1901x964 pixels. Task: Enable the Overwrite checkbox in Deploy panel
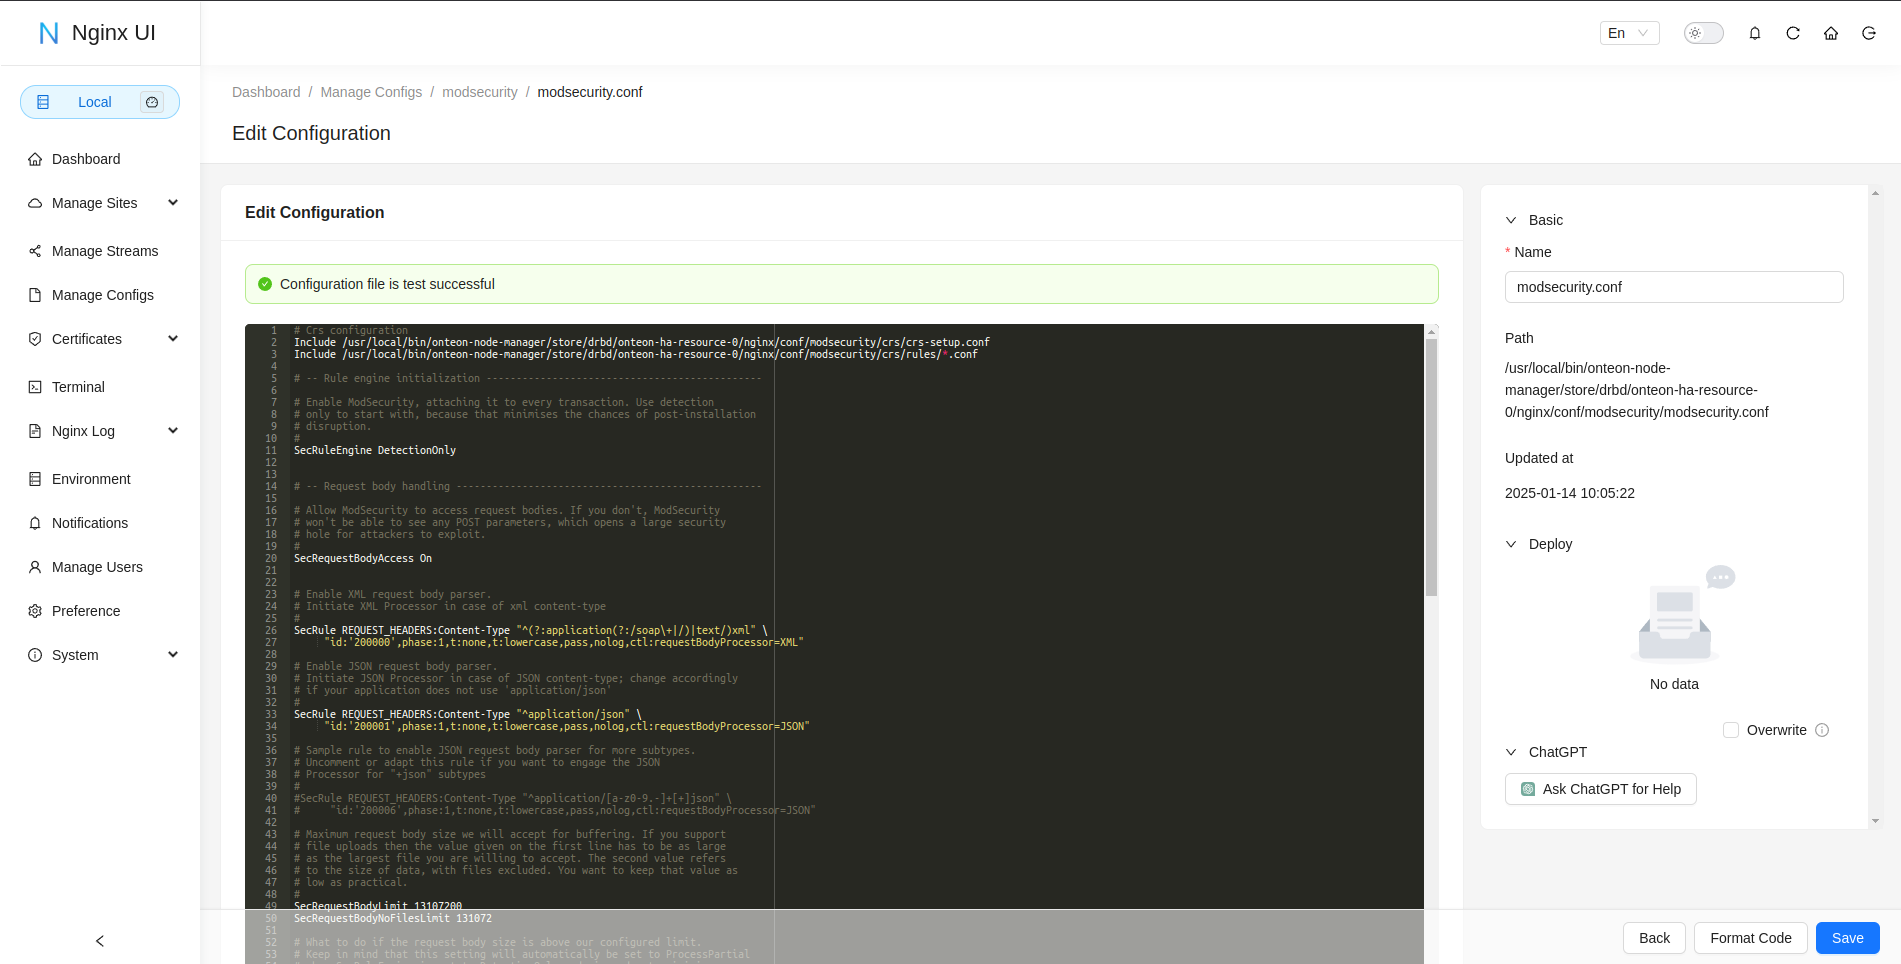pyautogui.click(x=1729, y=730)
